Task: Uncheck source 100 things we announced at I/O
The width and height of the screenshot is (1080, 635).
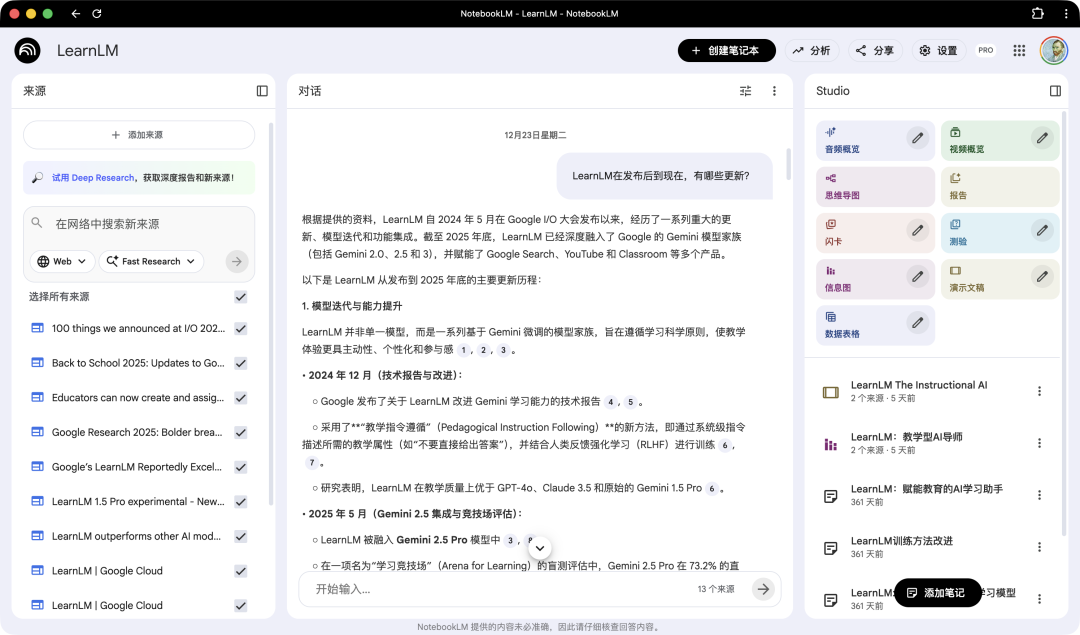Action: [240, 329]
